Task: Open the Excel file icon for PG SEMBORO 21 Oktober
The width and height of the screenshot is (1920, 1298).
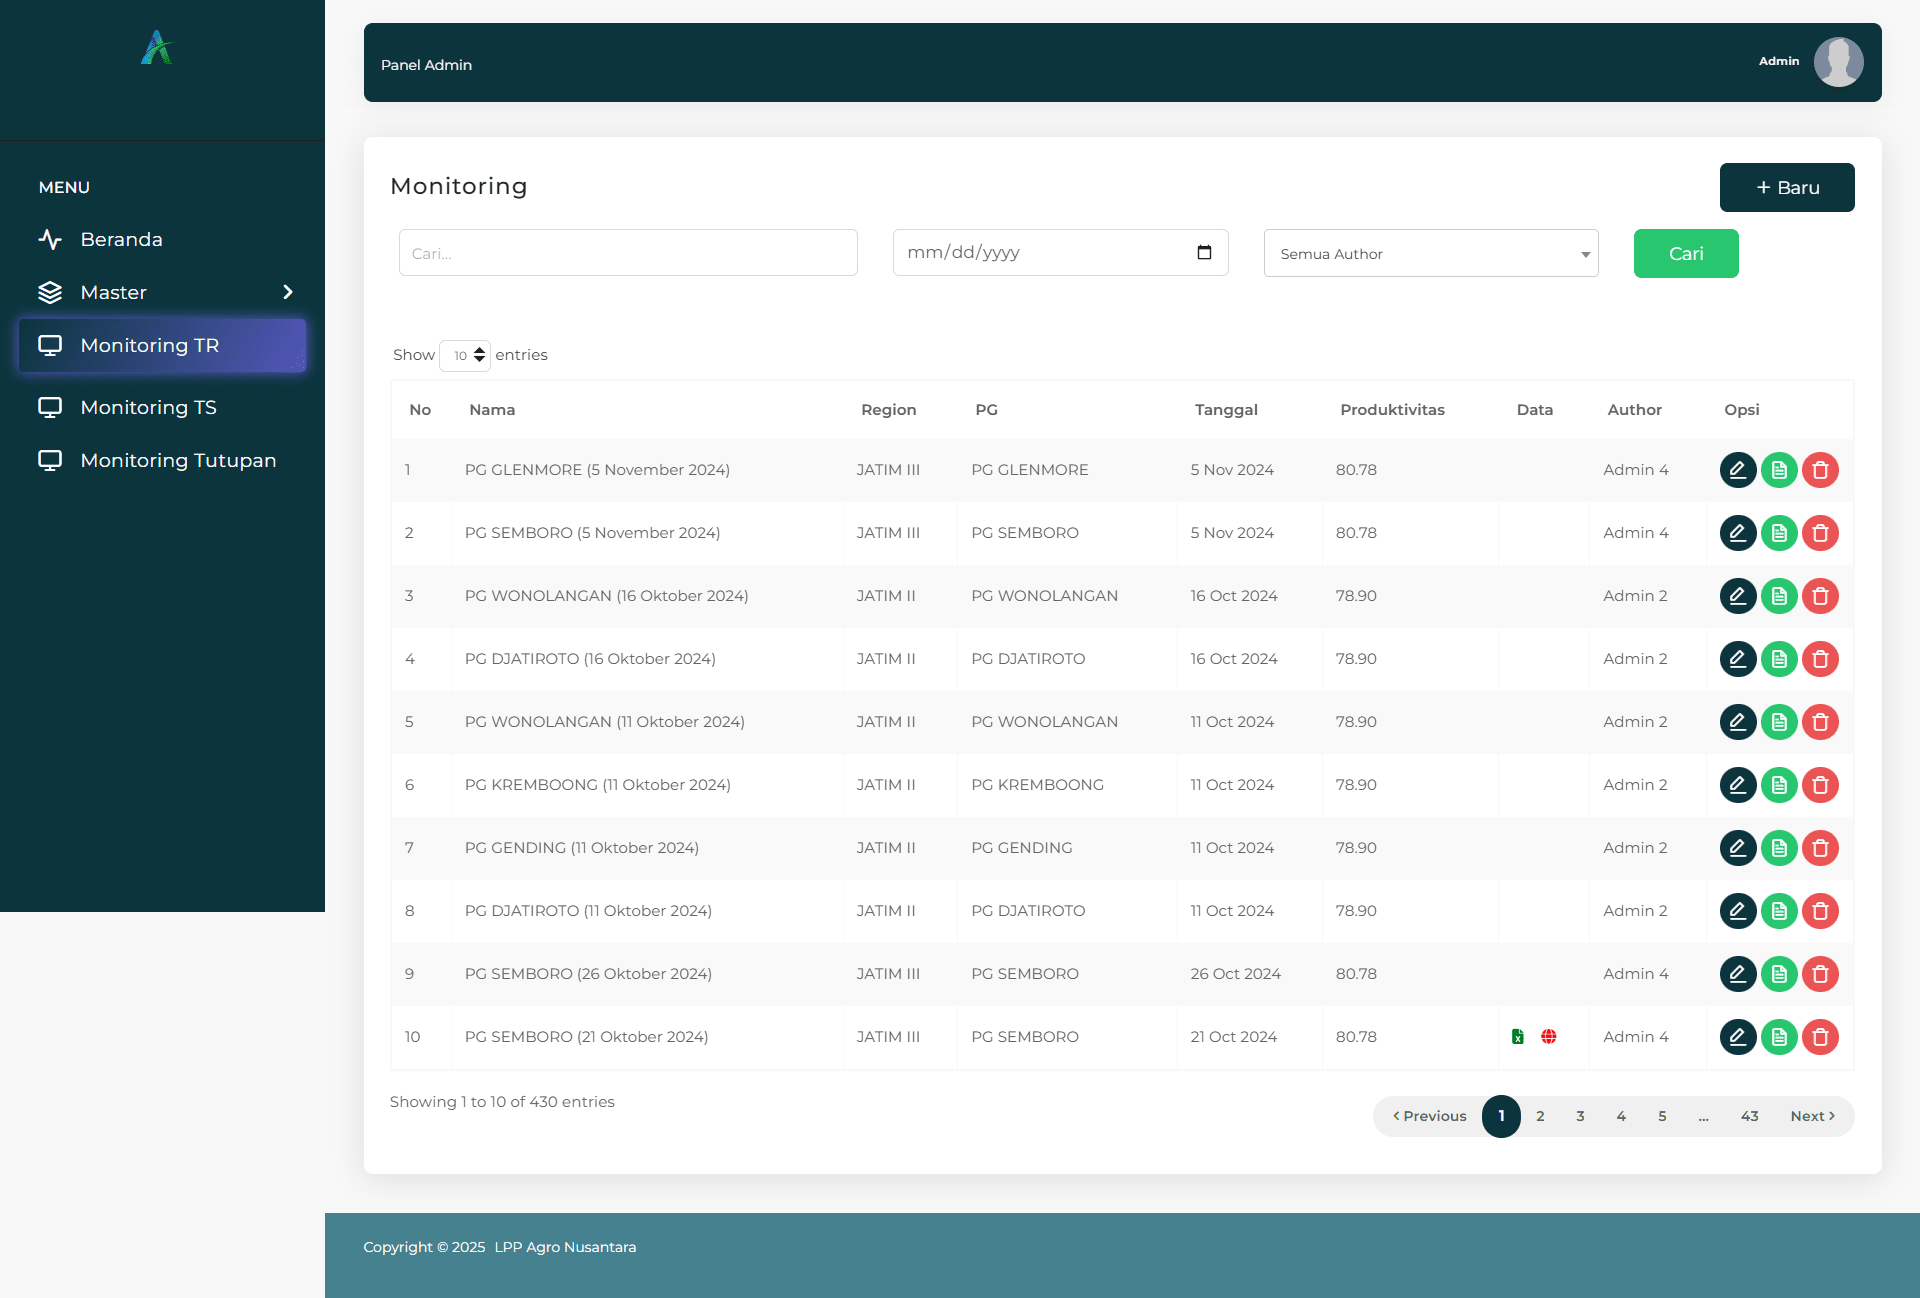Action: [x=1517, y=1037]
